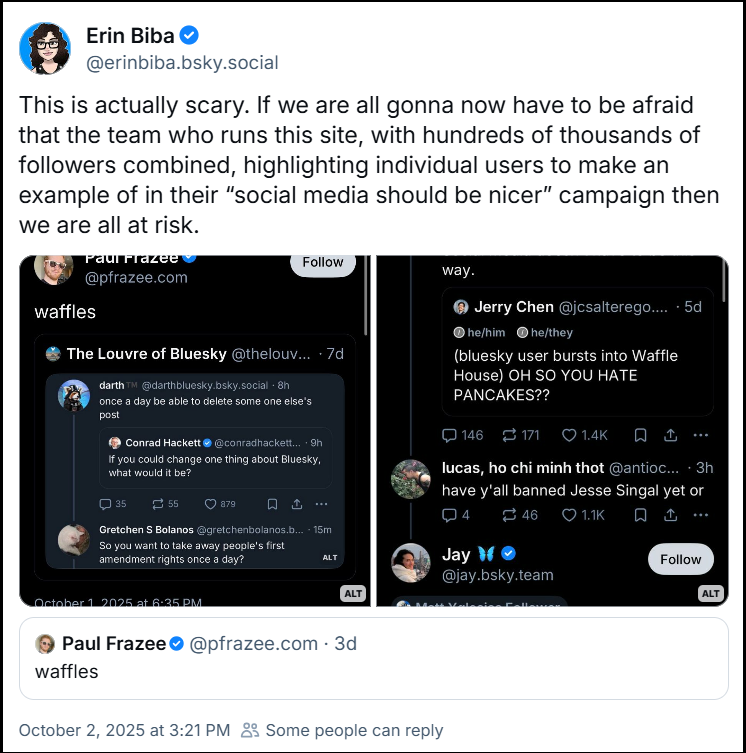The image size is (746, 753).
Task: Click the repost icon showing 171
Action: click(508, 435)
